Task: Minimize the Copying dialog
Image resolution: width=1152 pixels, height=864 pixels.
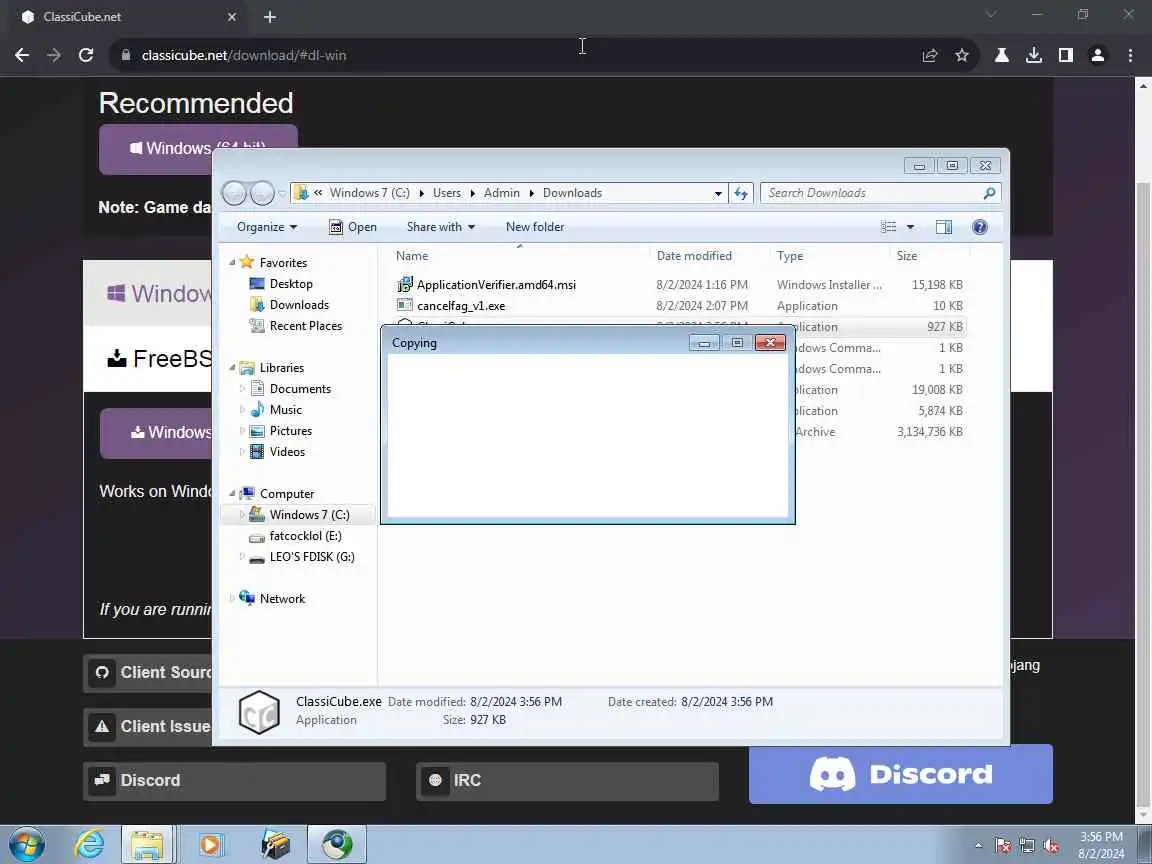Action: (704, 343)
